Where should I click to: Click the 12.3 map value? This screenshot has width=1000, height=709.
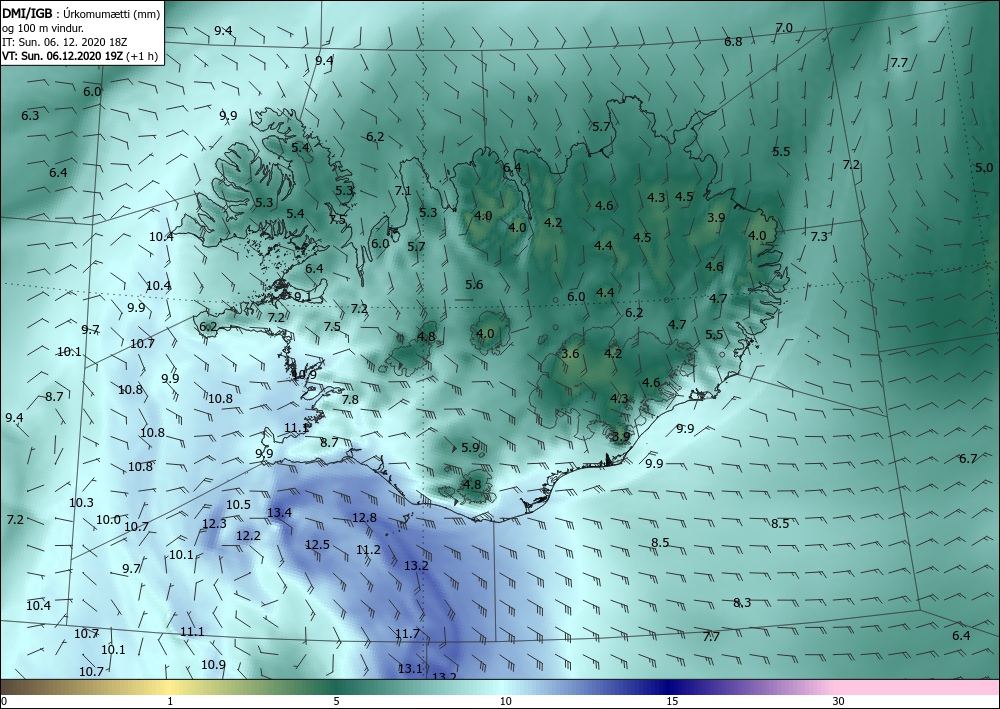214,524
